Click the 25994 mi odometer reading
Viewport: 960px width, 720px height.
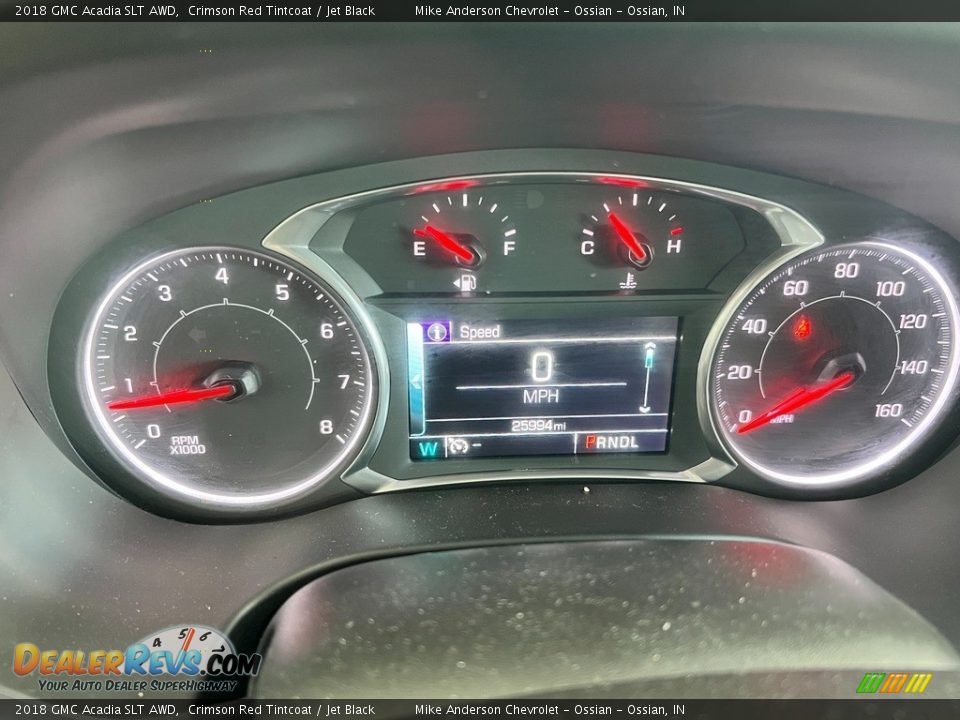[x=538, y=425]
